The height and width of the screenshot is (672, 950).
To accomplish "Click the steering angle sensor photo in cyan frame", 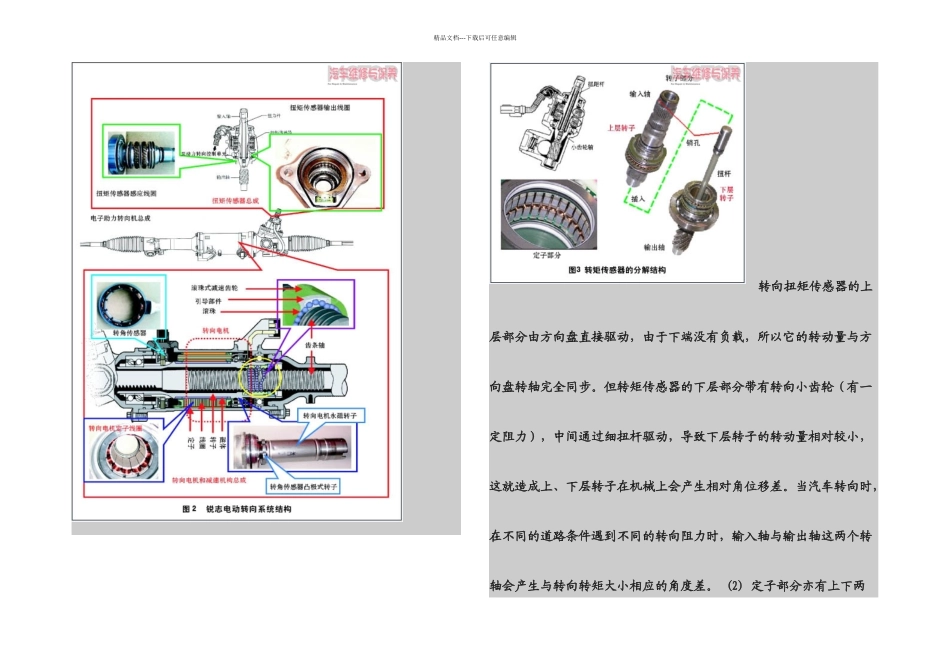I will pyautogui.click(x=128, y=306).
